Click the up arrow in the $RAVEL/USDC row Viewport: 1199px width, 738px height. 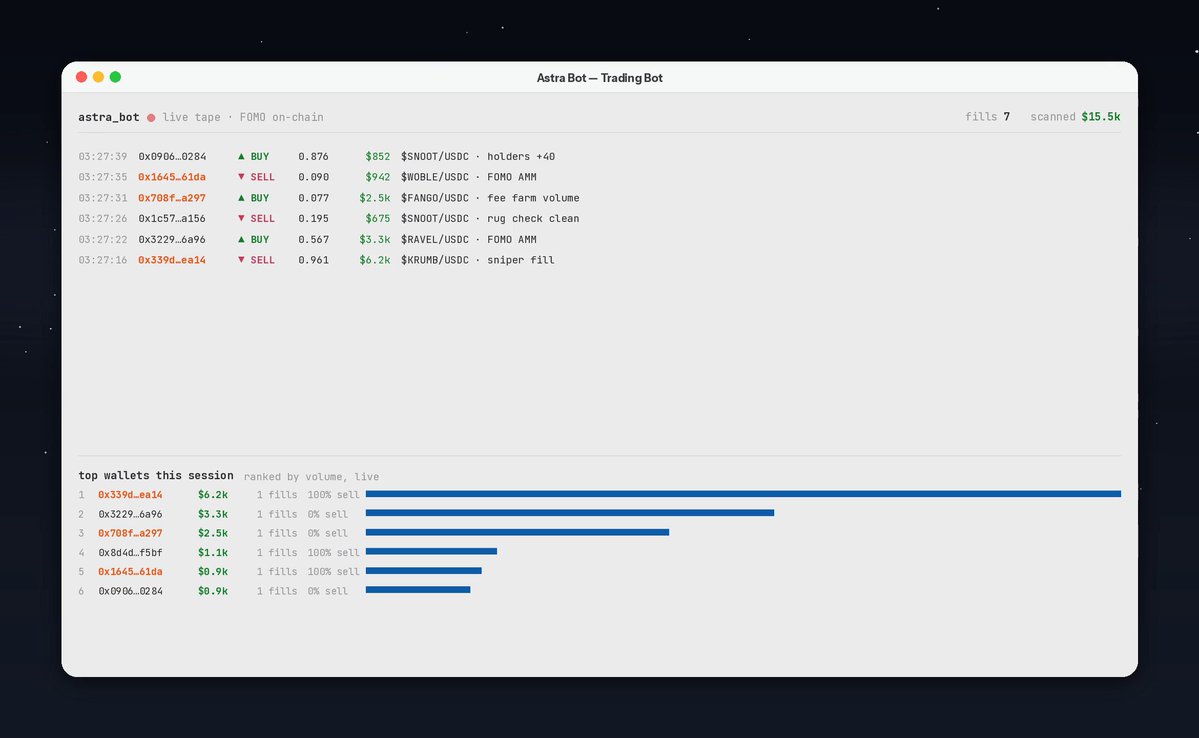point(241,239)
